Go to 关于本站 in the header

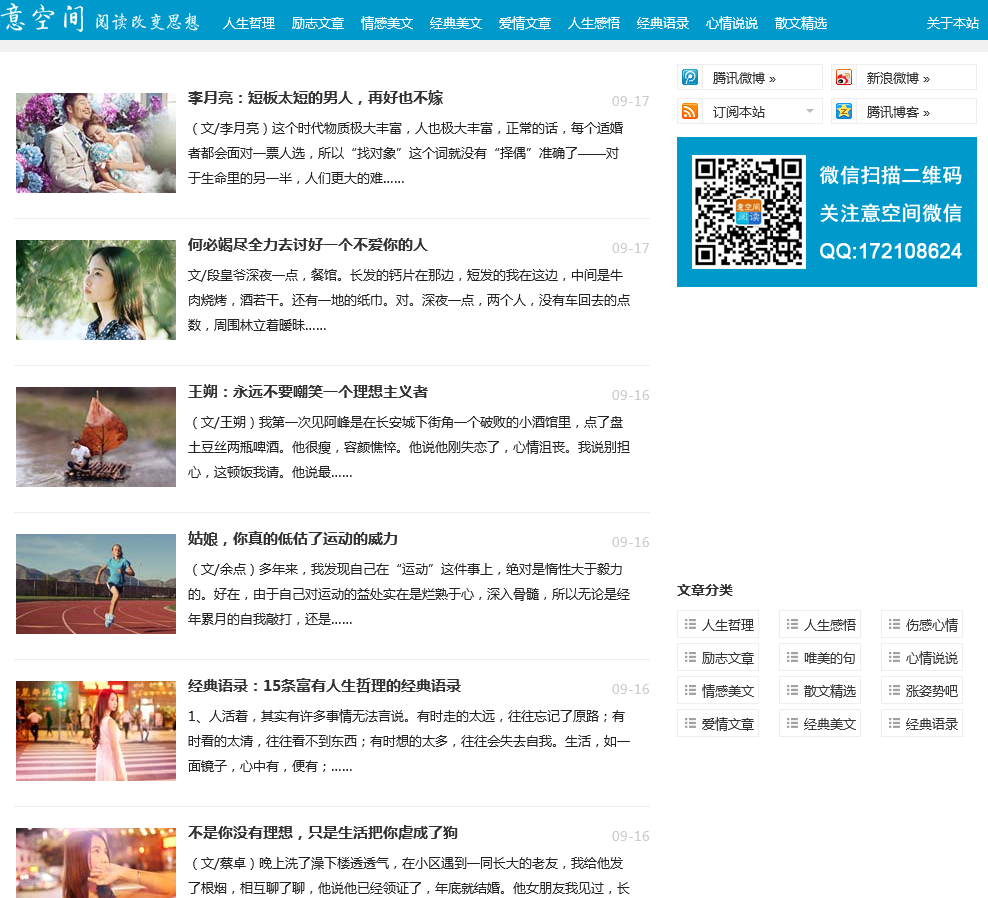click(952, 23)
